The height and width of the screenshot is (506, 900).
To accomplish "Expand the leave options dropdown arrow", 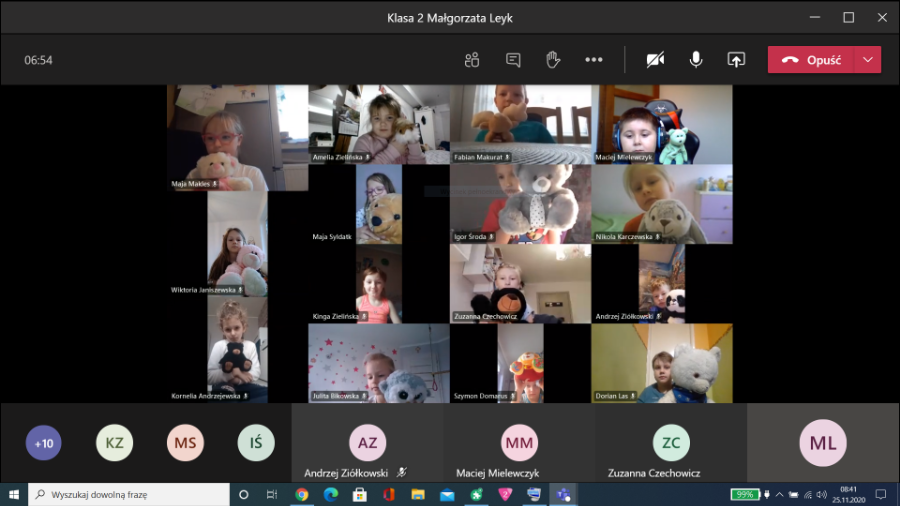I will click(867, 60).
